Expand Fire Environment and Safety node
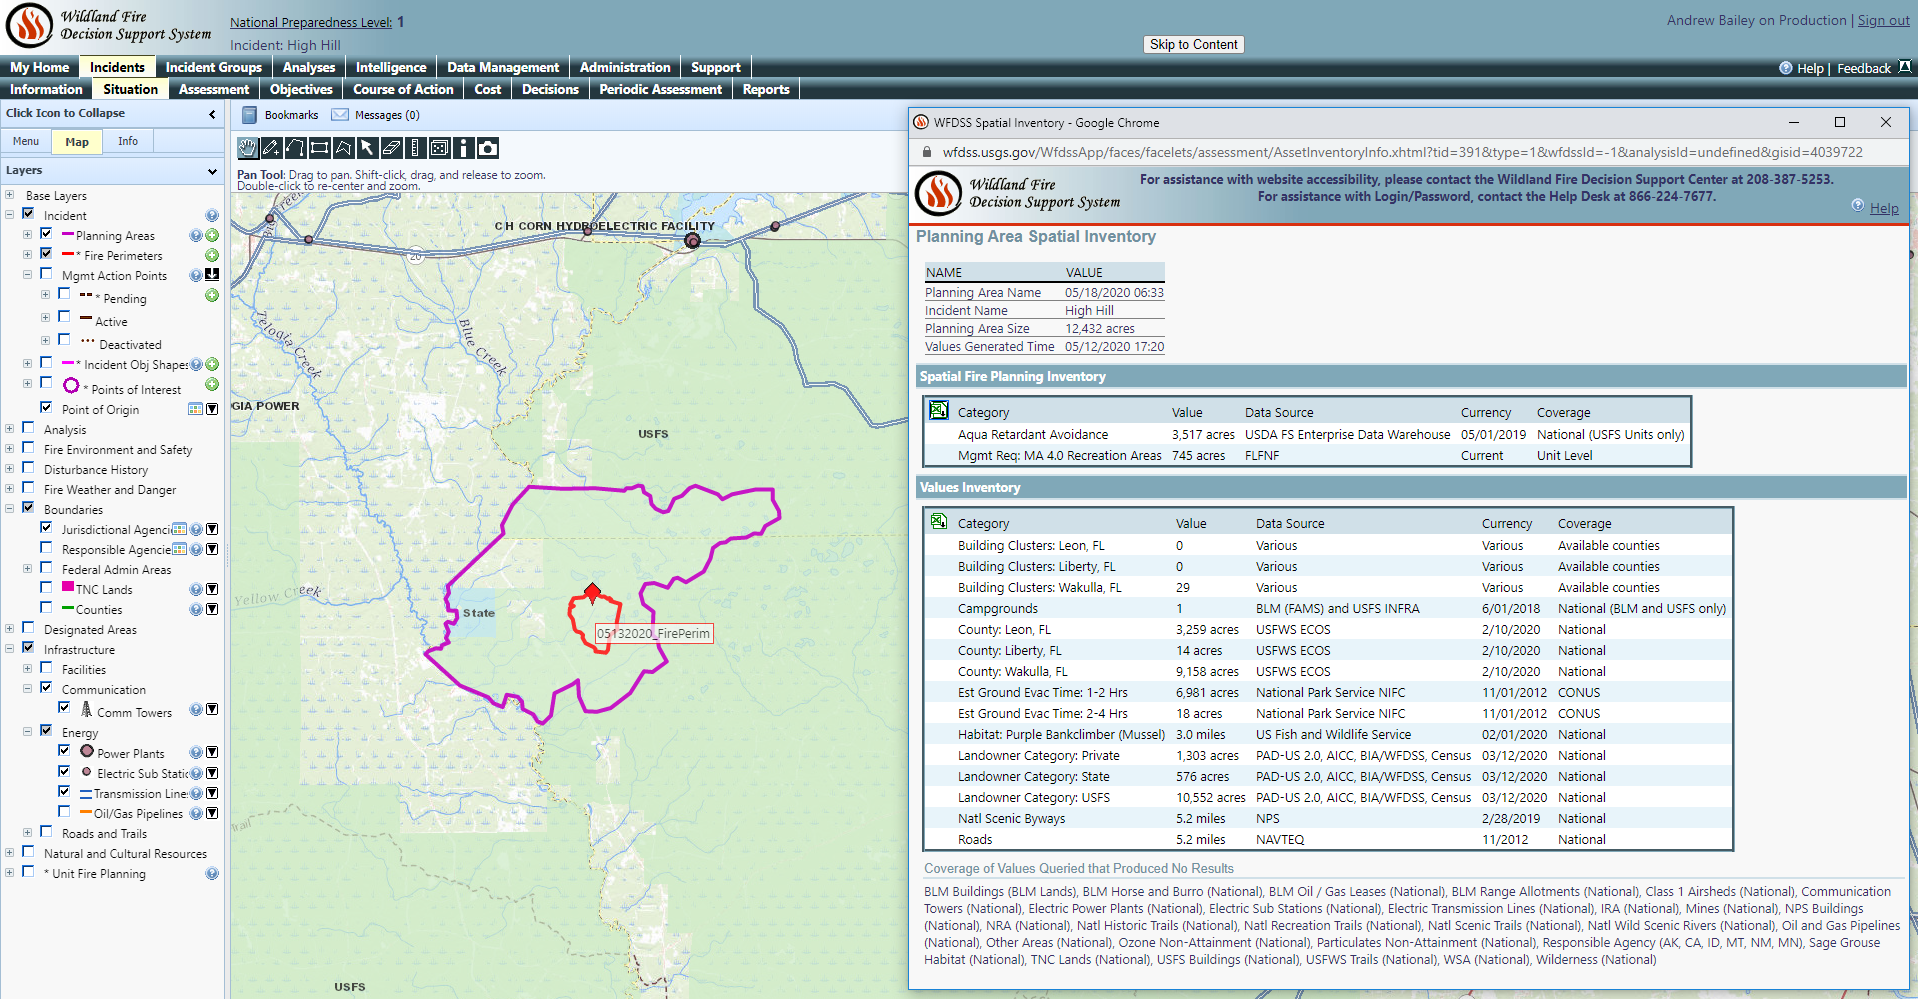Viewport: 1918px width, 999px height. tap(10, 448)
